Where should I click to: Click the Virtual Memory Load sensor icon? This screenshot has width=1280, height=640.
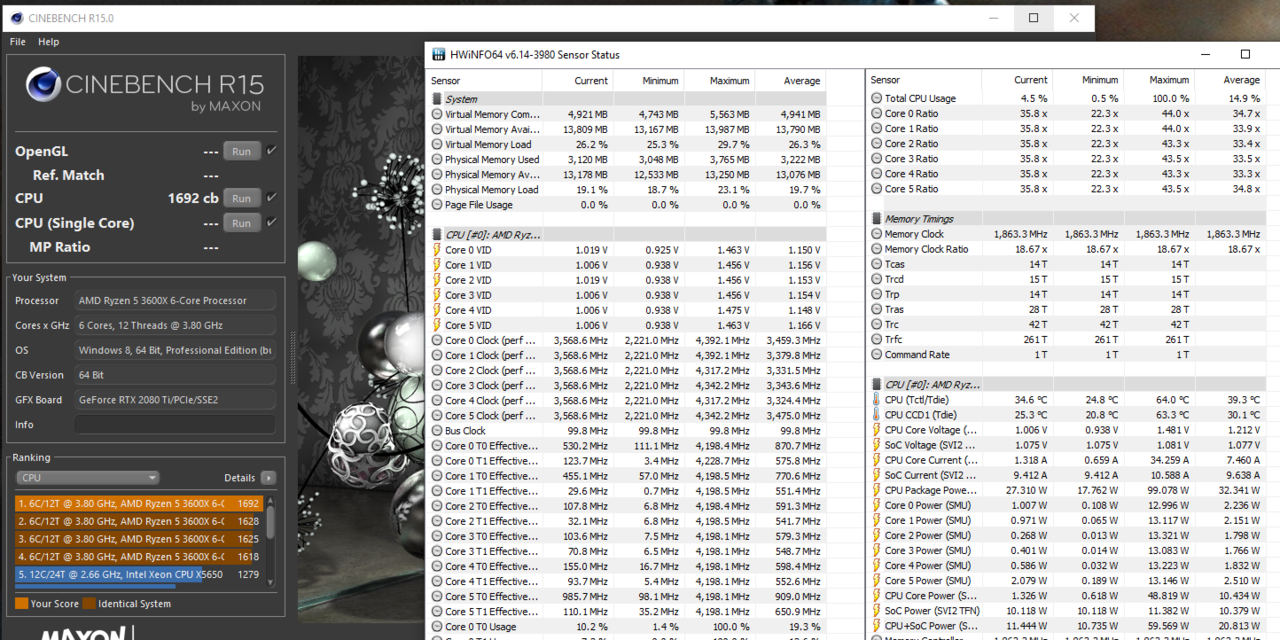(x=436, y=144)
